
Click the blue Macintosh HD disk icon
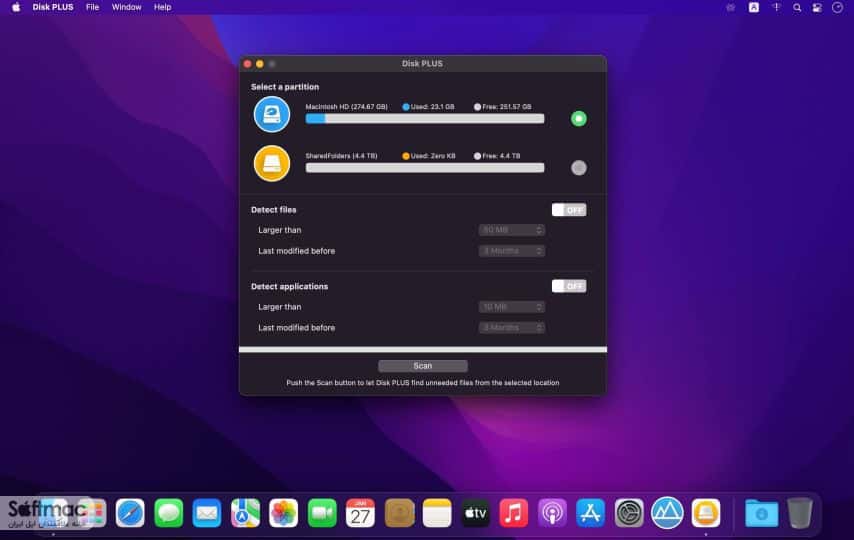coord(272,114)
